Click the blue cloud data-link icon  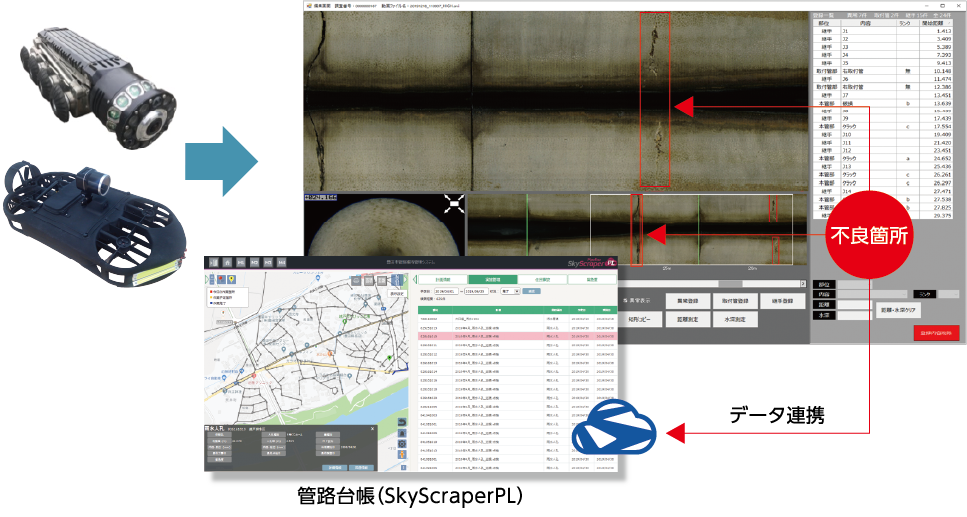tap(613, 432)
